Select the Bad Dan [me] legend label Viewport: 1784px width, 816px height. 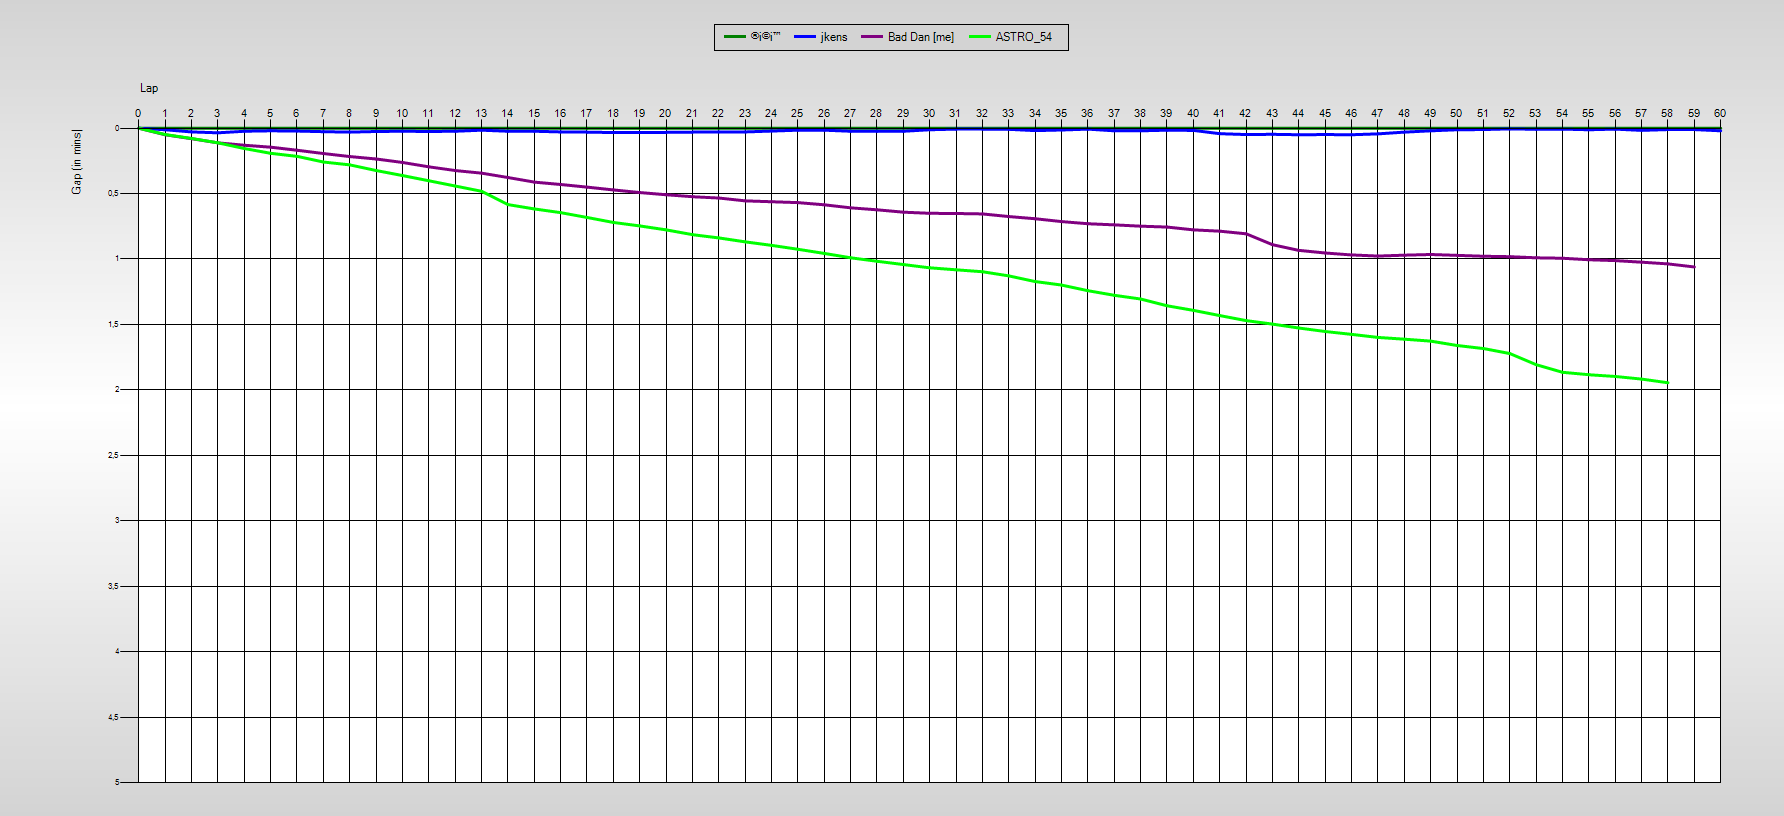tap(920, 37)
